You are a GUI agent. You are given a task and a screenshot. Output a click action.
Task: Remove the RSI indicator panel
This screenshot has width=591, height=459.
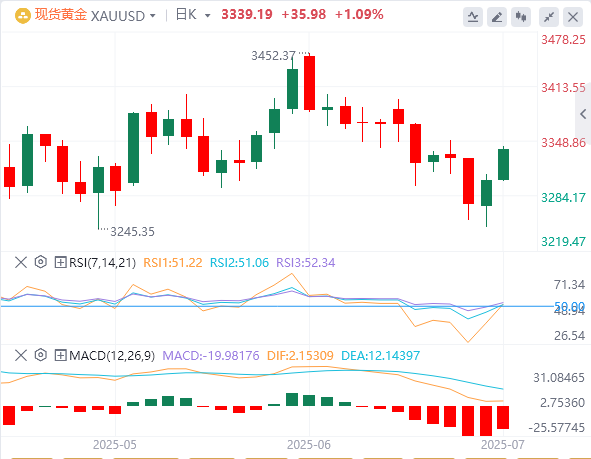(21, 262)
